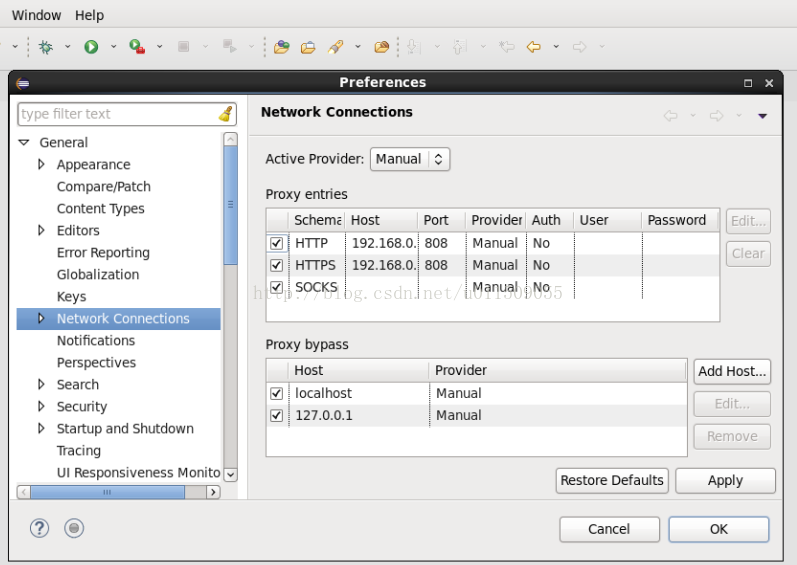Viewport: 797px width, 565px height.
Task: Expand the Appearance tree node
Action: click(x=41, y=164)
